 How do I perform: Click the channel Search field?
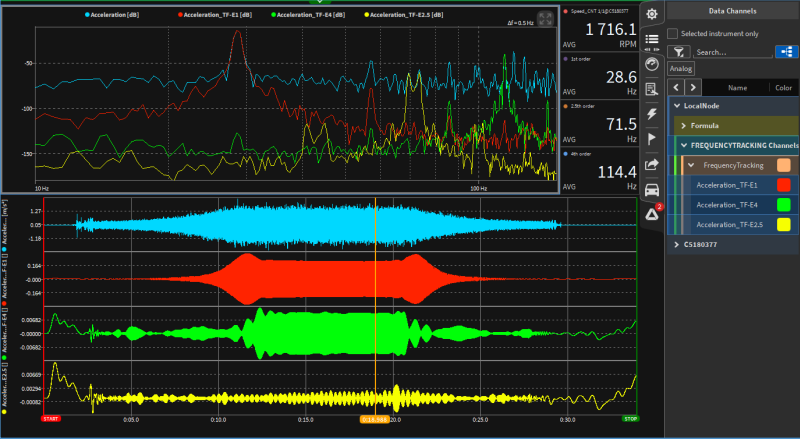point(730,51)
